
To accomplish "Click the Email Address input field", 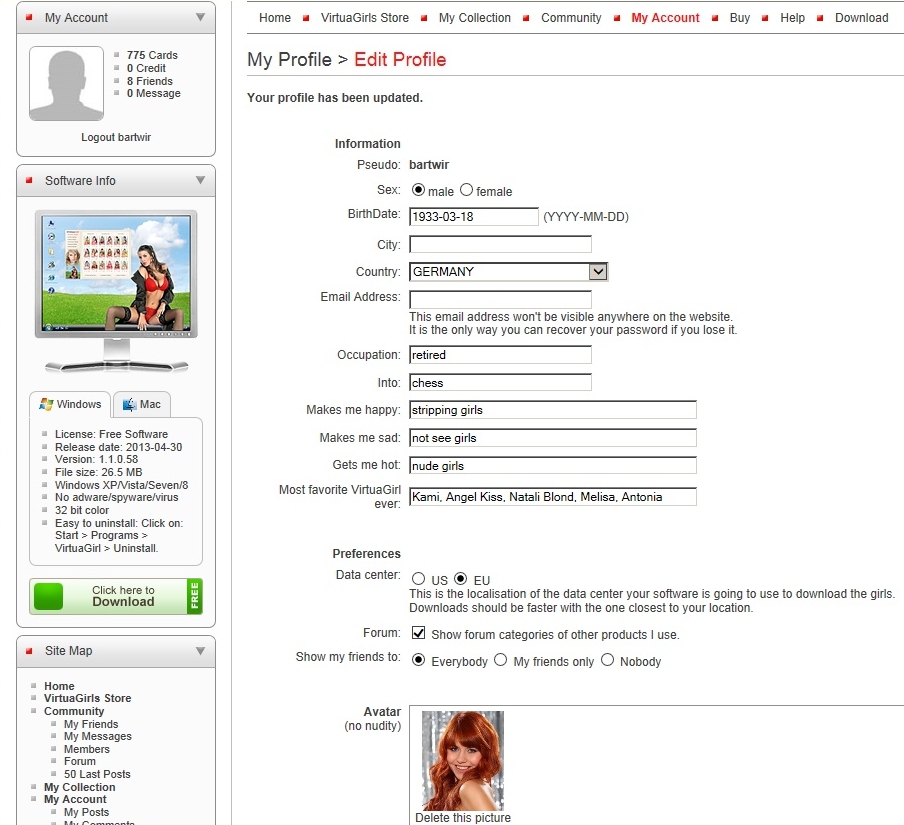I will [x=500, y=300].
